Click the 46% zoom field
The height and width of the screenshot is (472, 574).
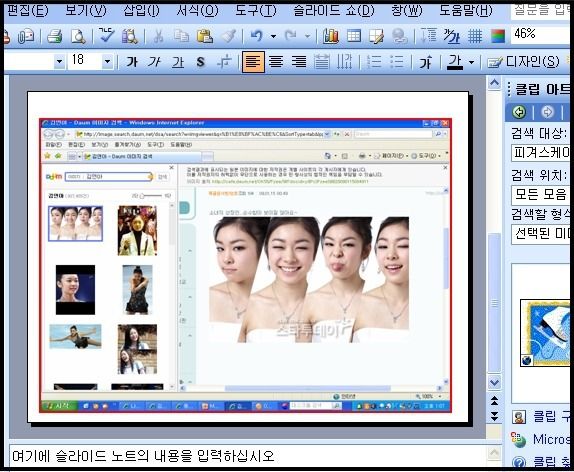point(540,35)
